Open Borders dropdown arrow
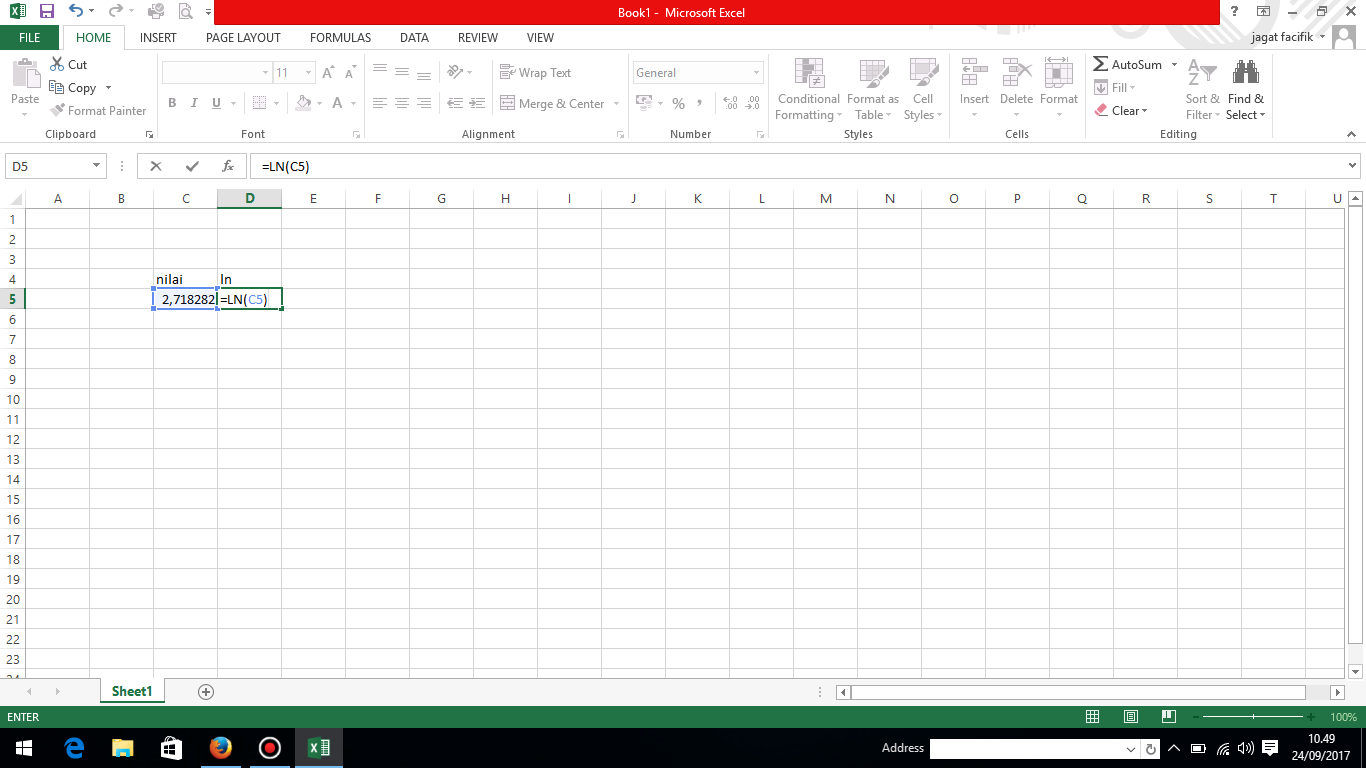Screen dimensions: 1366x768 click(277, 103)
